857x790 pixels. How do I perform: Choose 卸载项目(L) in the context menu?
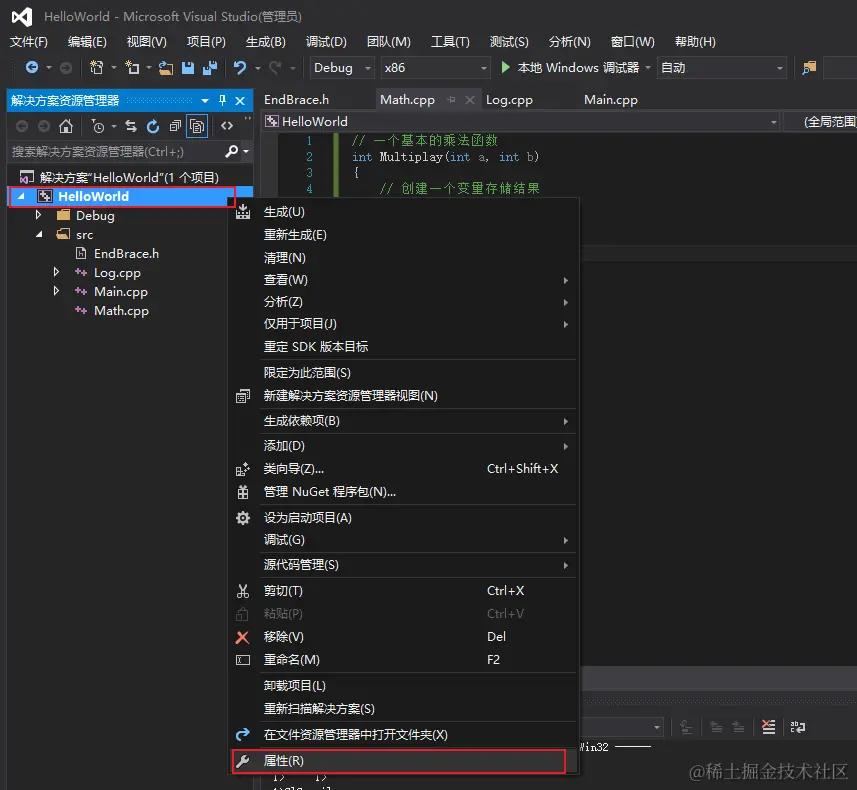point(403,686)
